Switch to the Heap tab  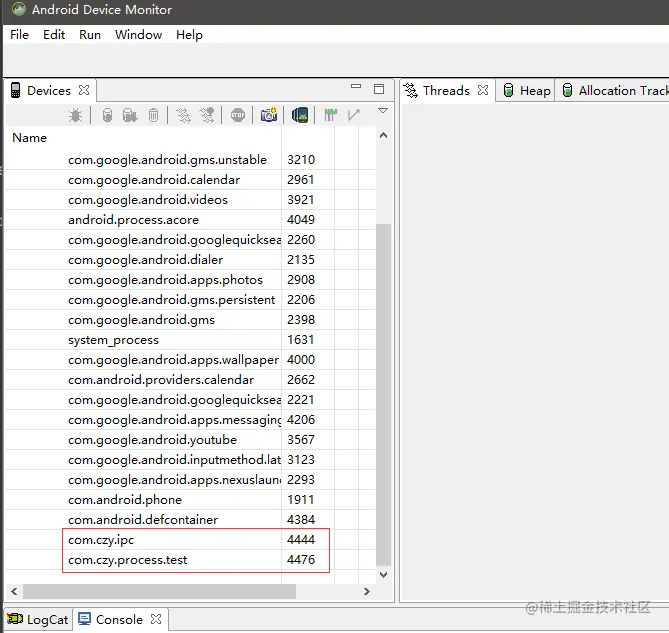coord(527,90)
